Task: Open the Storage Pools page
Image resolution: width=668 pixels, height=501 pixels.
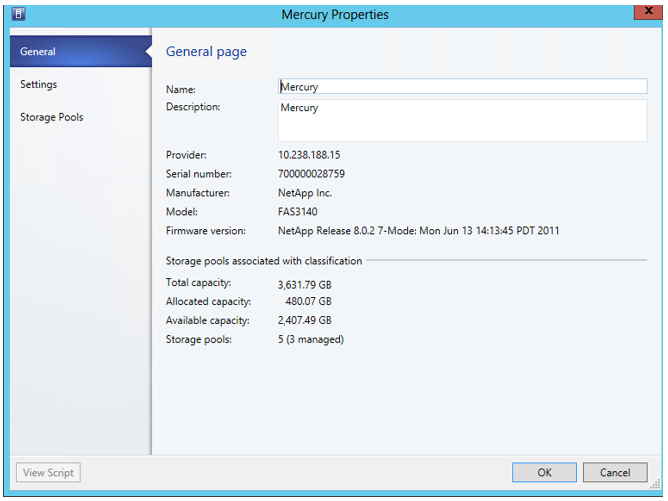Action: (52, 117)
